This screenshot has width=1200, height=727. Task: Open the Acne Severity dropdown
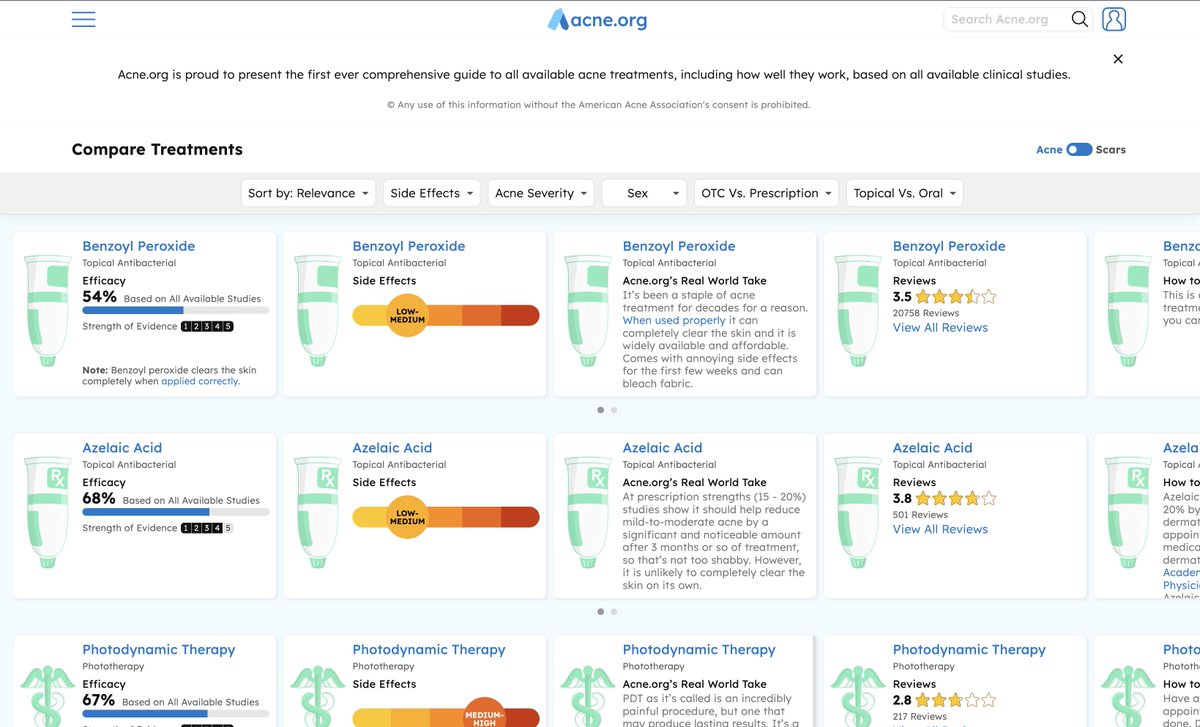(541, 192)
